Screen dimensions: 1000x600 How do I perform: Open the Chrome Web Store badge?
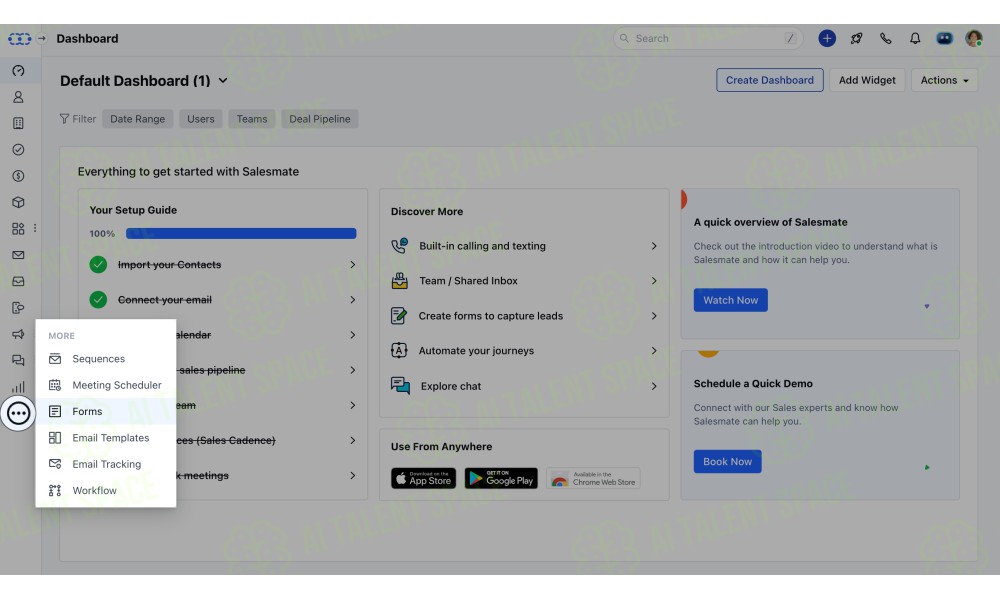[593, 478]
